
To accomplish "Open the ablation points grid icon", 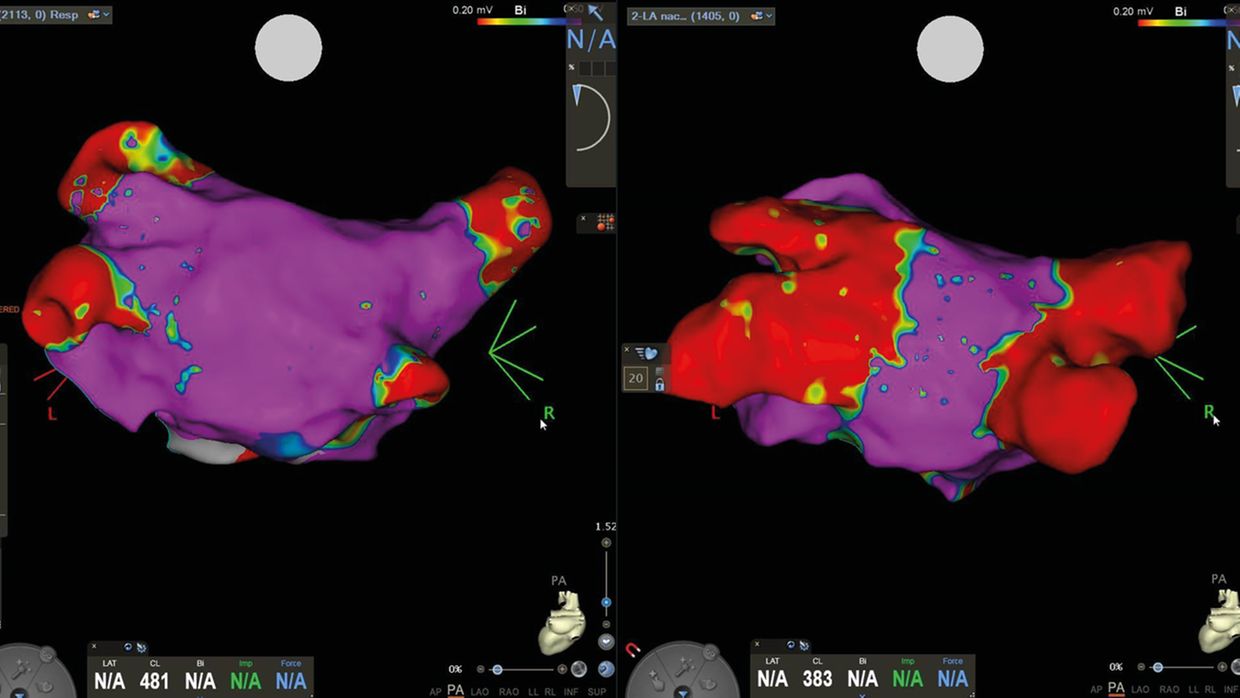I will (604, 222).
